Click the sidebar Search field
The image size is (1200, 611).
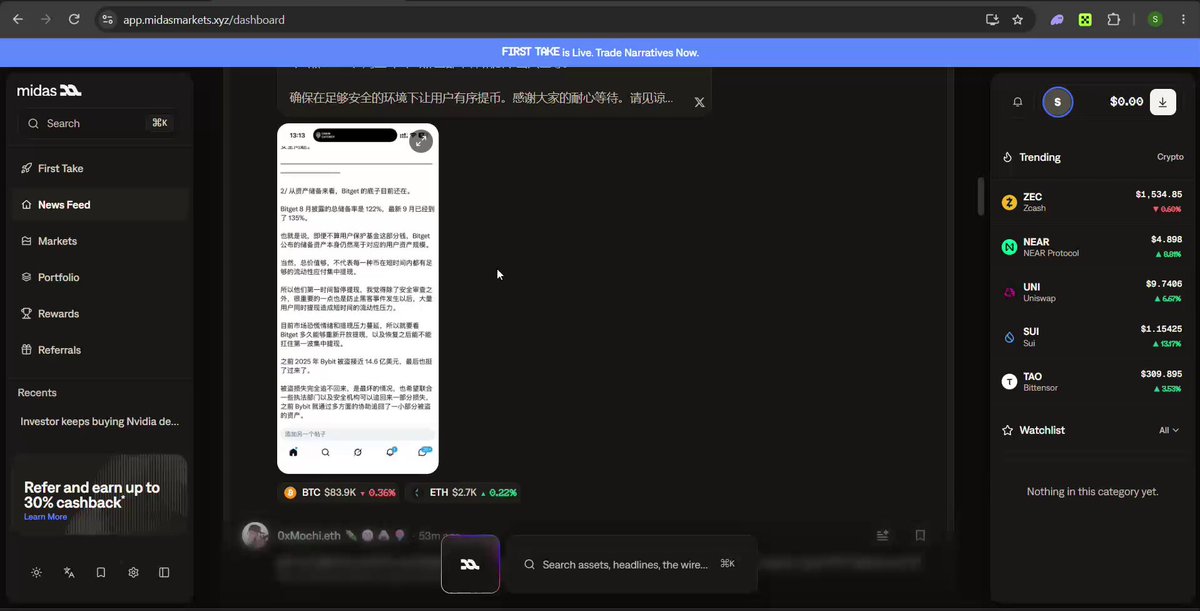pos(97,123)
